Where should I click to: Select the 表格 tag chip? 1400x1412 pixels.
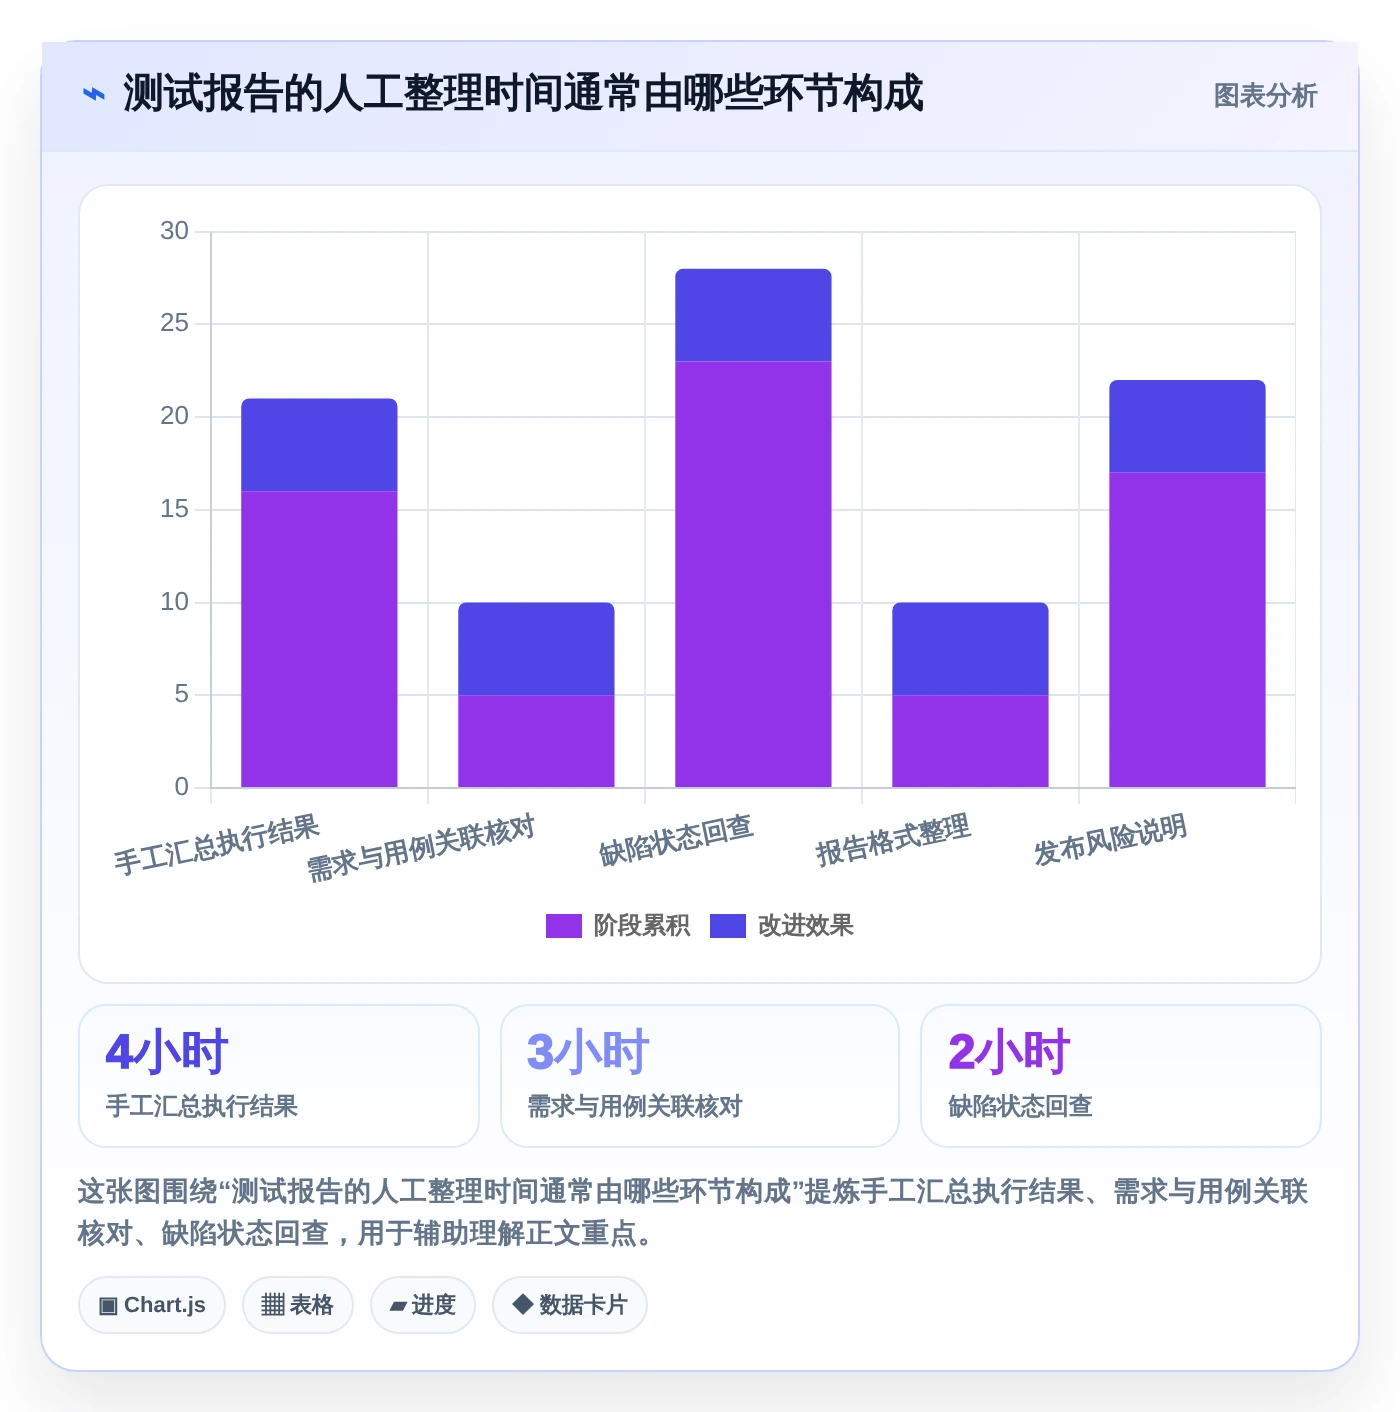point(297,1305)
